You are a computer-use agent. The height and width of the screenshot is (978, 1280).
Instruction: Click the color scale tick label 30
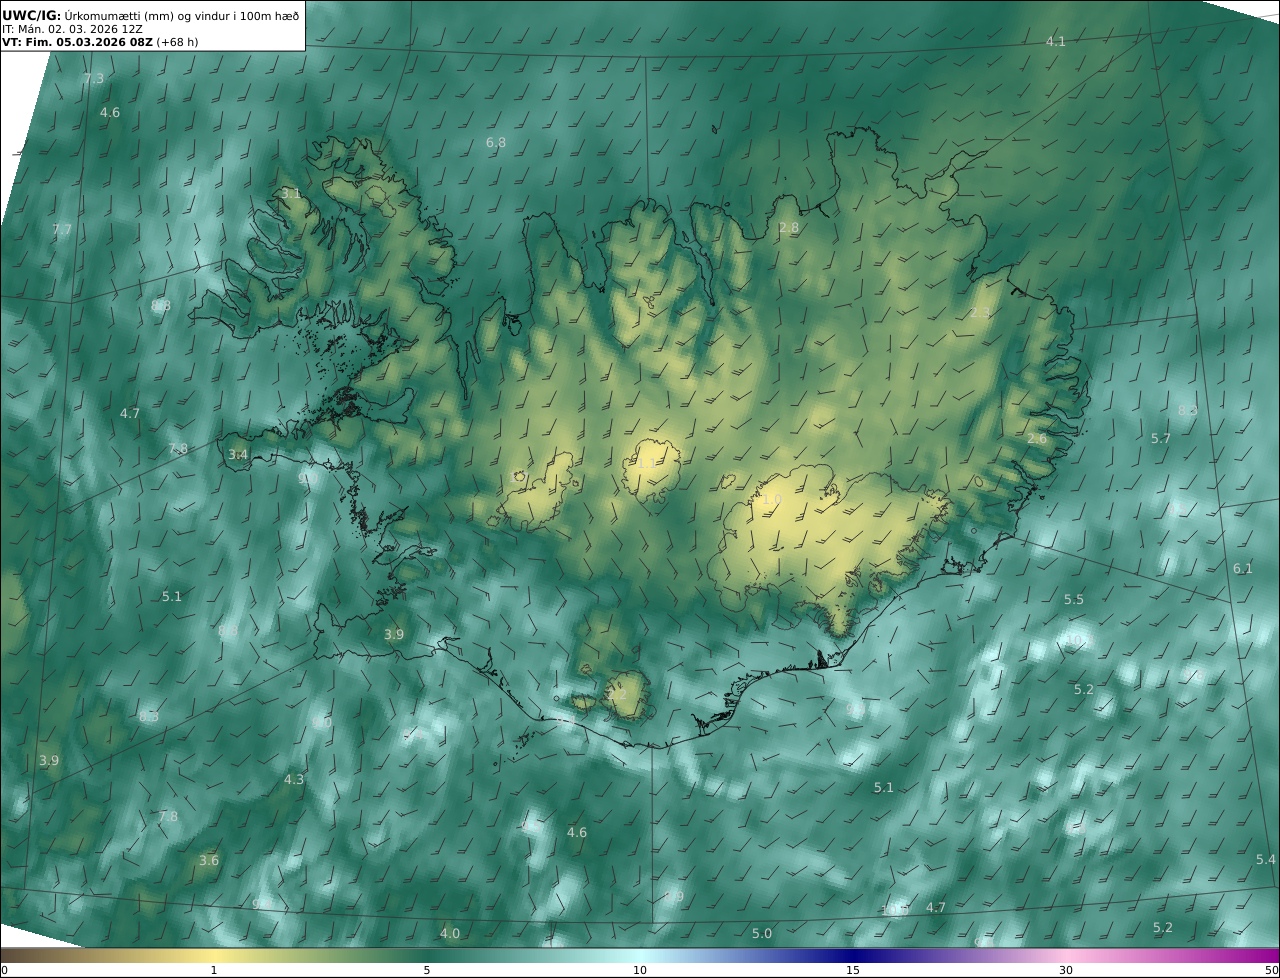pyautogui.click(x=1066, y=970)
